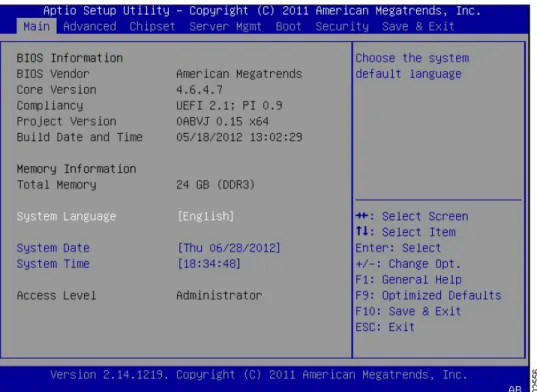Image resolution: width=537 pixels, height=392 pixels.
Task: Select the System Language option
Action: [66, 216]
